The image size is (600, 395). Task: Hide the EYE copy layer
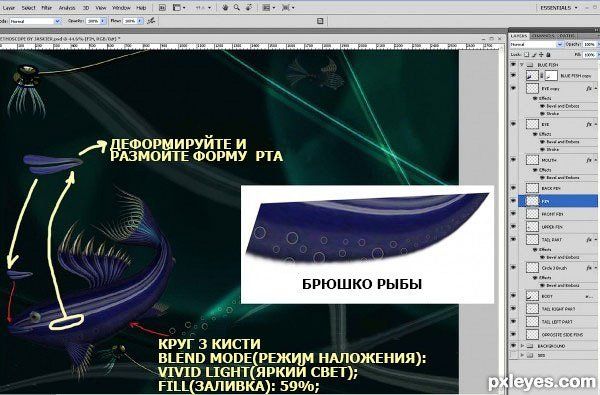click(514, 88)
